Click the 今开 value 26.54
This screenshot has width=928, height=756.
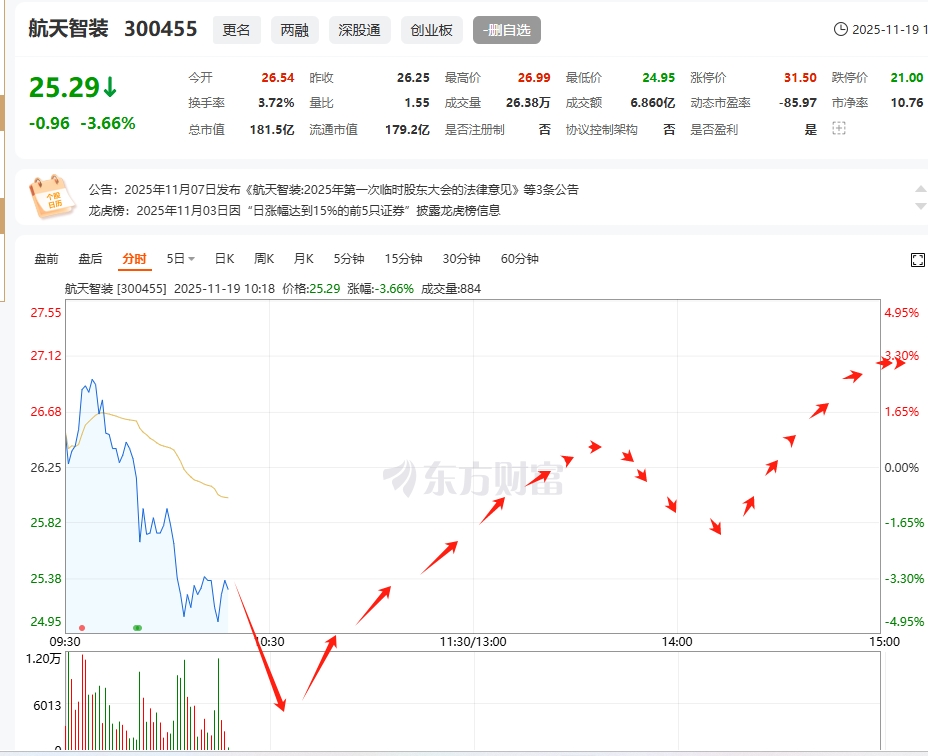coord(278,78)
